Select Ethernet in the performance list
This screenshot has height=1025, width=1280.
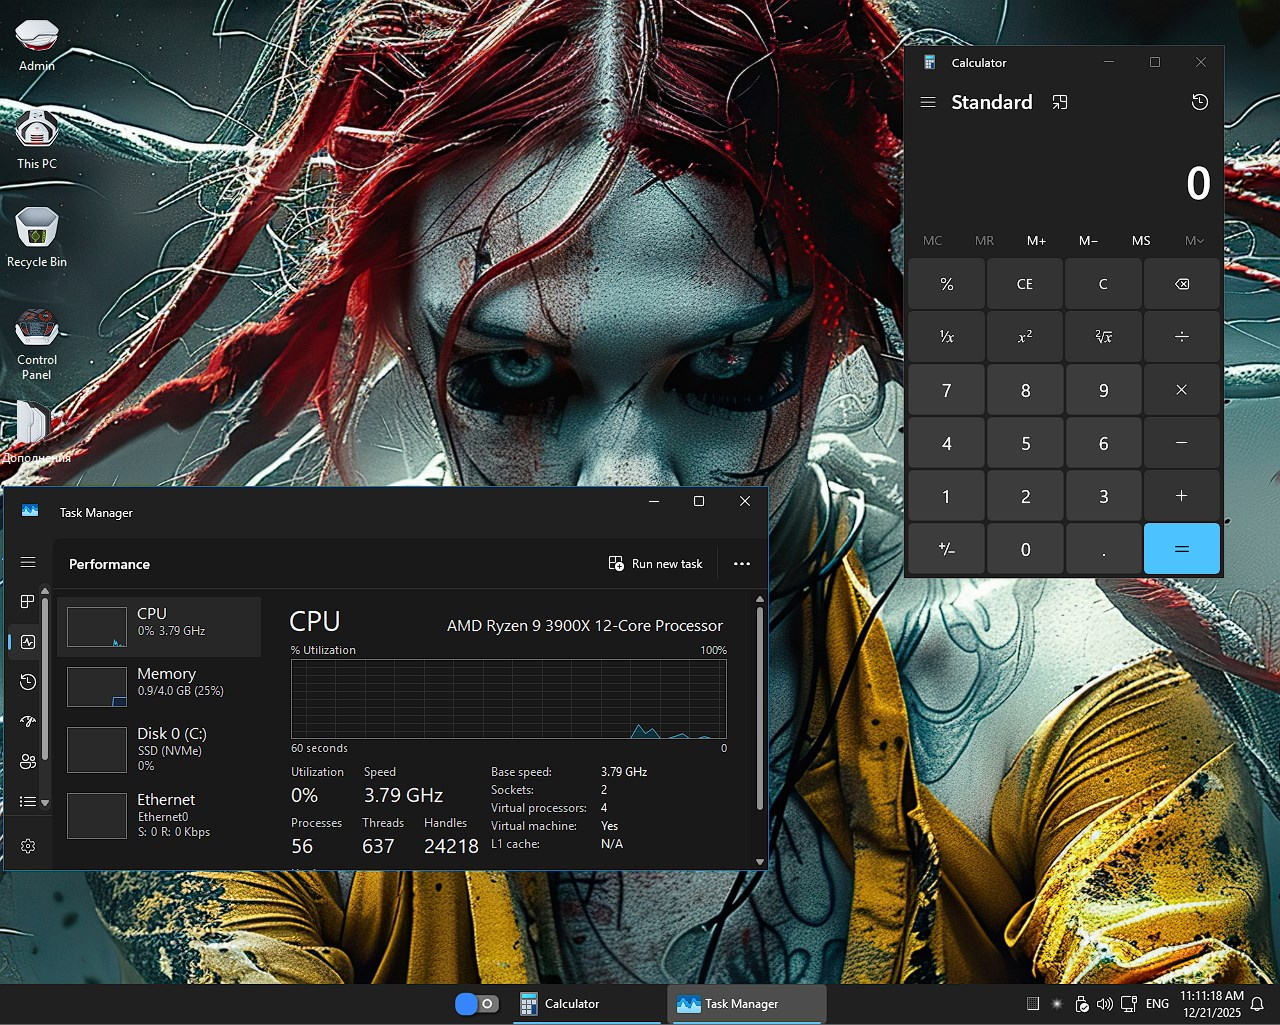[x=160, y=814]
